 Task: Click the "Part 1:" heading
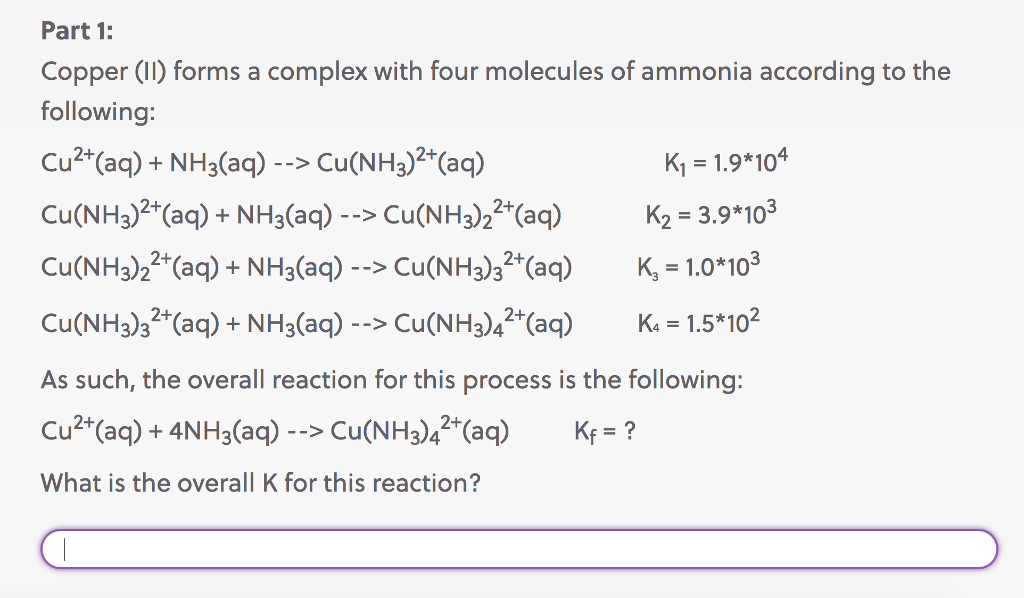[77, 31]
